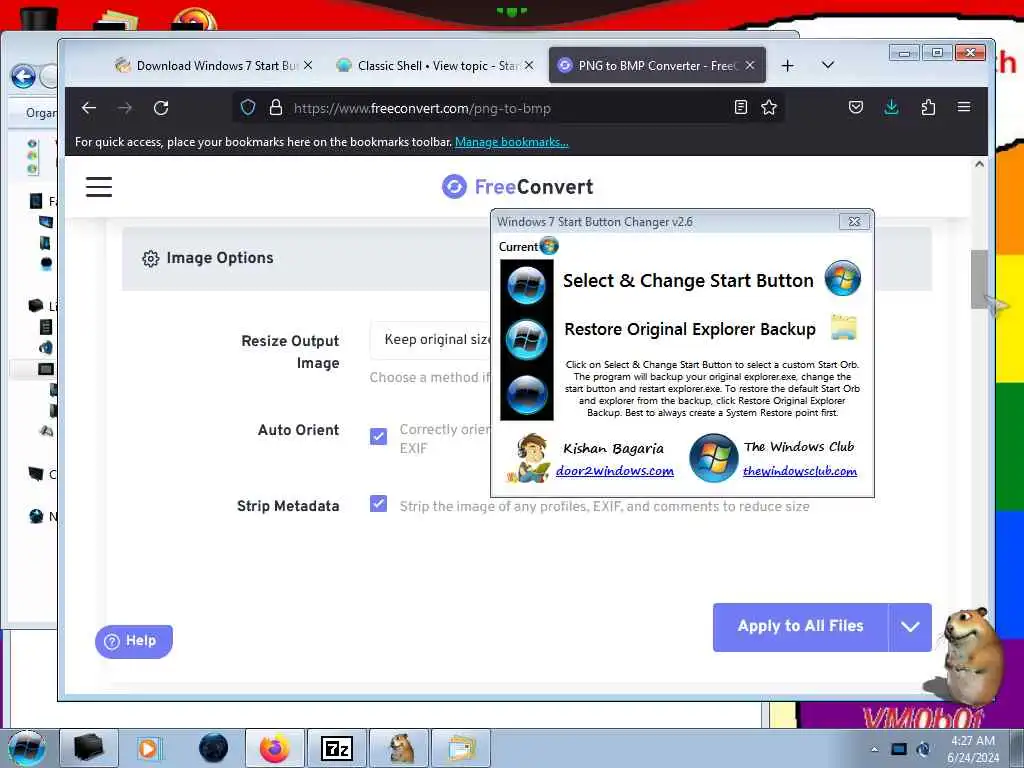
Task: Click the black box taskbar icon
Action: pyautogui.click(x=89, y=748)
